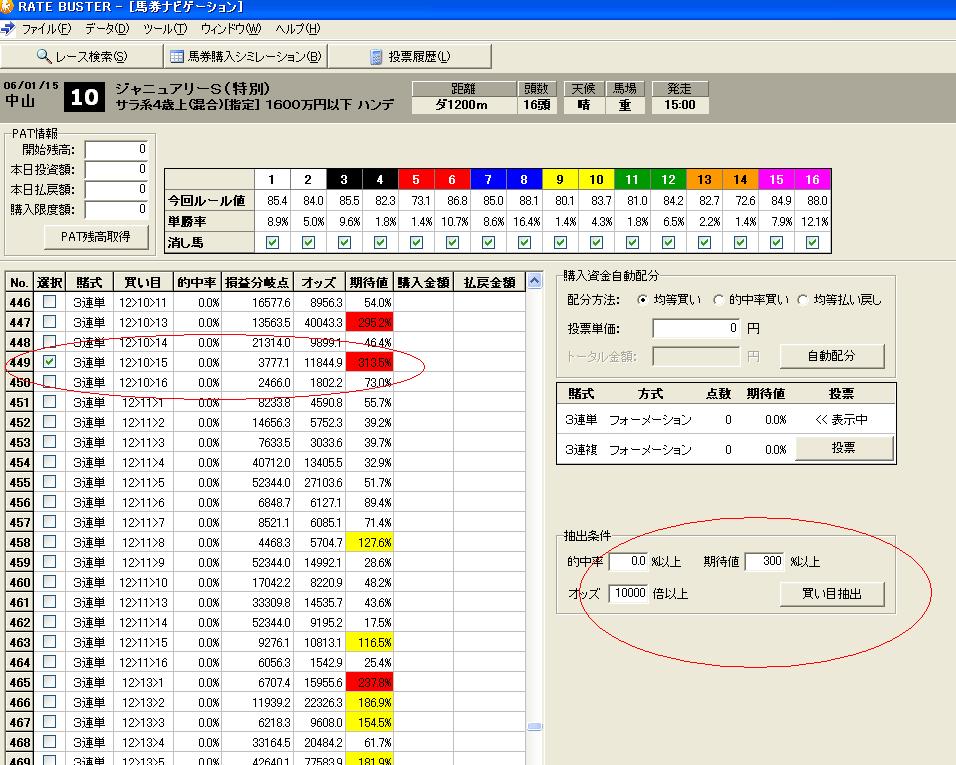Viewport: 956px width, 765px height.
Task: Click the red 295.2% expected value cell
Action: click(x=369, y=322)
